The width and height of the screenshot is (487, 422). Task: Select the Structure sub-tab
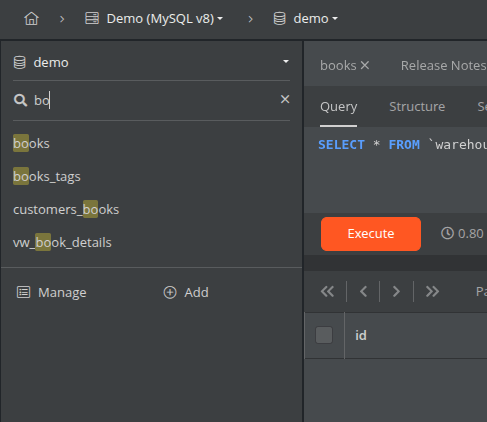tap(417, 107)
